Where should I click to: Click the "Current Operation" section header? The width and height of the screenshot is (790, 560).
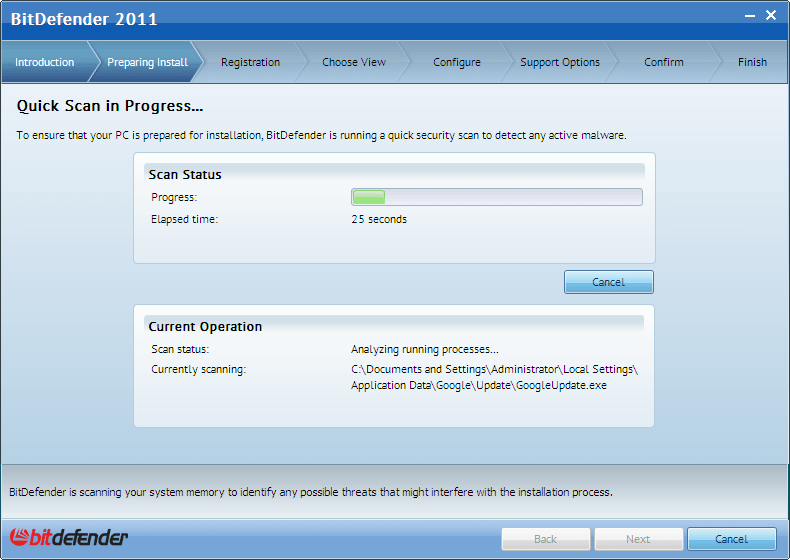pyautogui.click(x=205, y=327)
